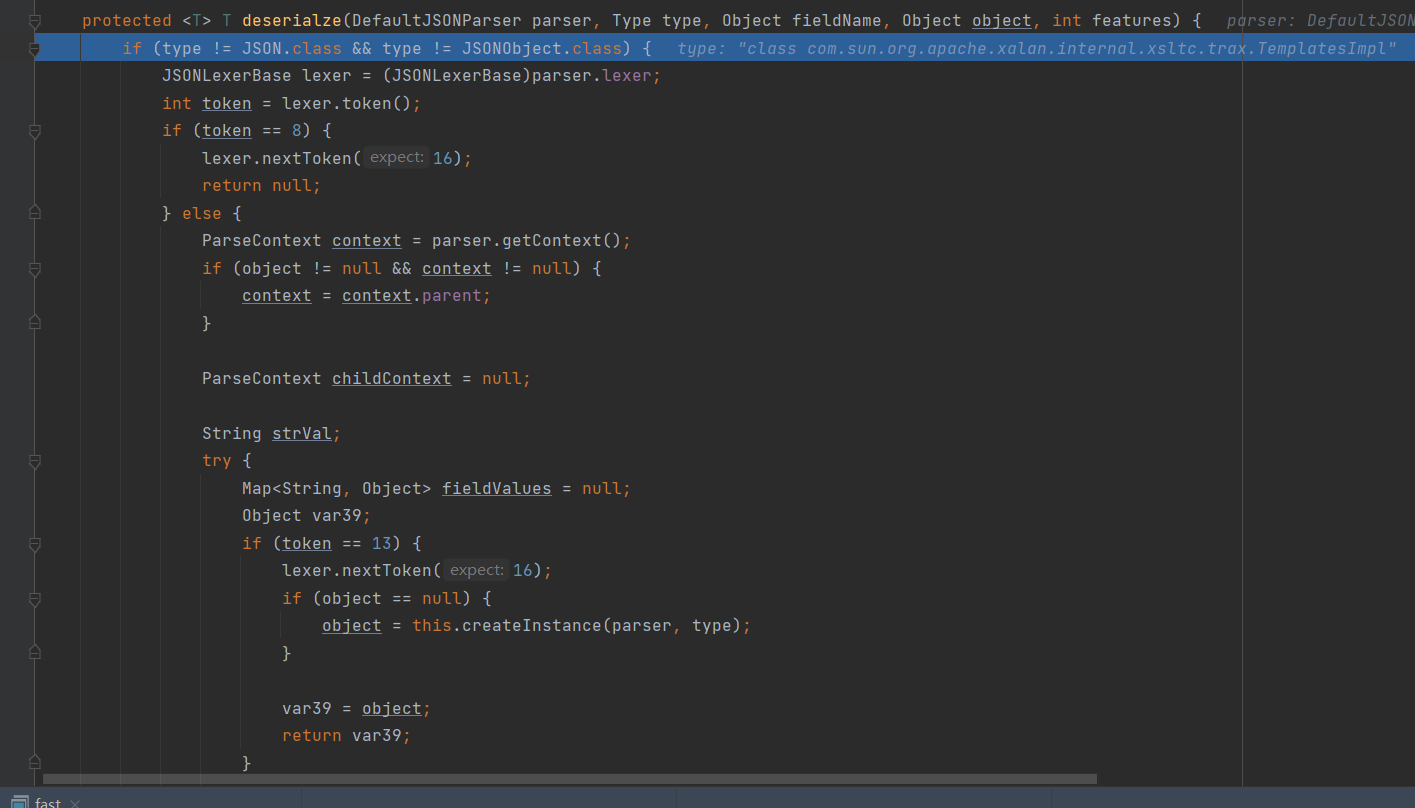Collapse fold at 'if (object != null && context'

(x=35, y=269)
